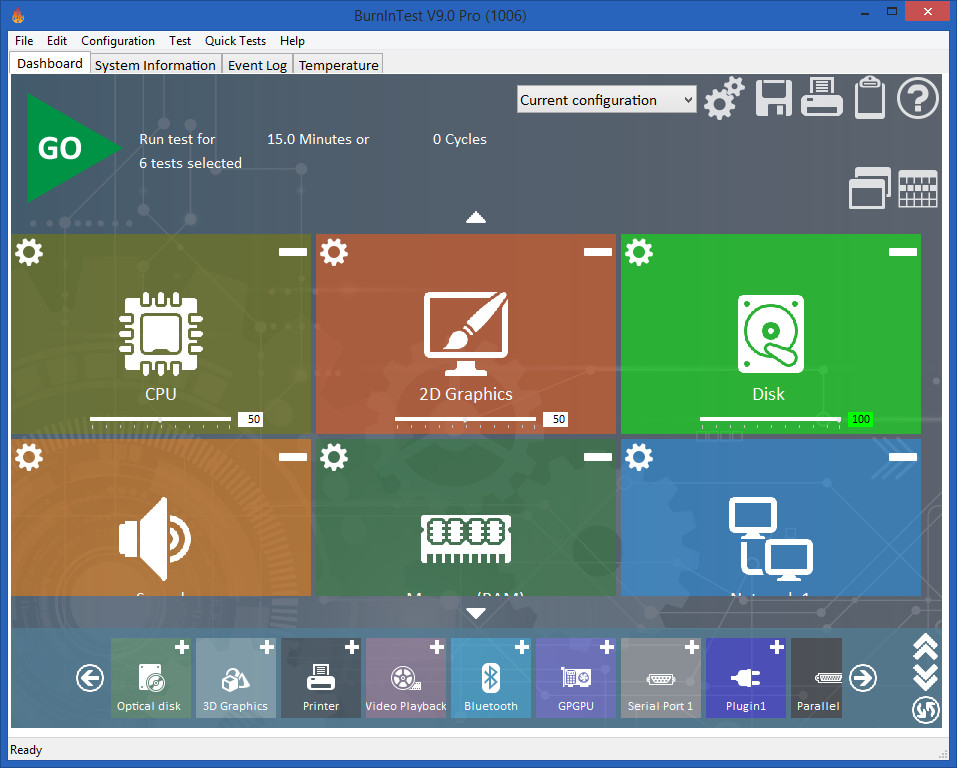This screenshot has width=957, height=768.
Task: Click the Disk duty cycle value 100
Action: 860,419
